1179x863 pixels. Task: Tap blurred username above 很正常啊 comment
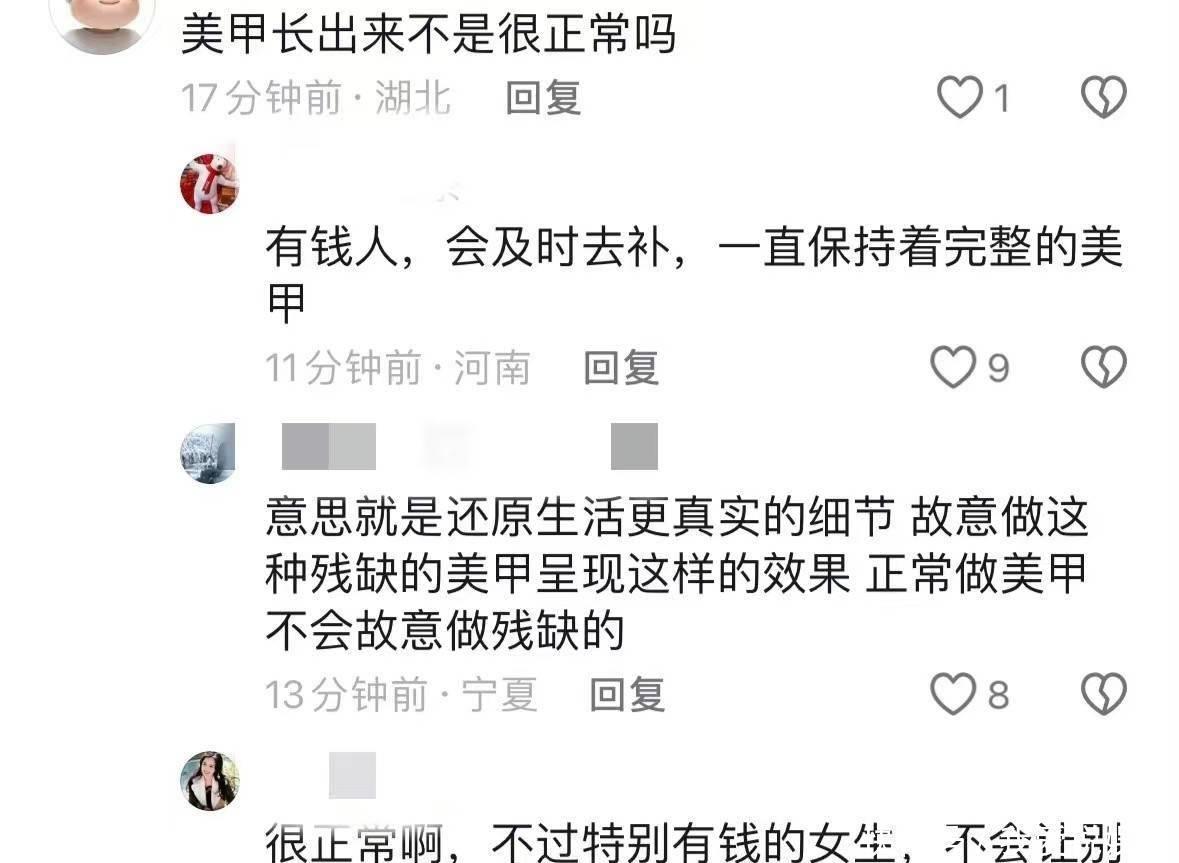pyautogui.click(x=352, y=774)
